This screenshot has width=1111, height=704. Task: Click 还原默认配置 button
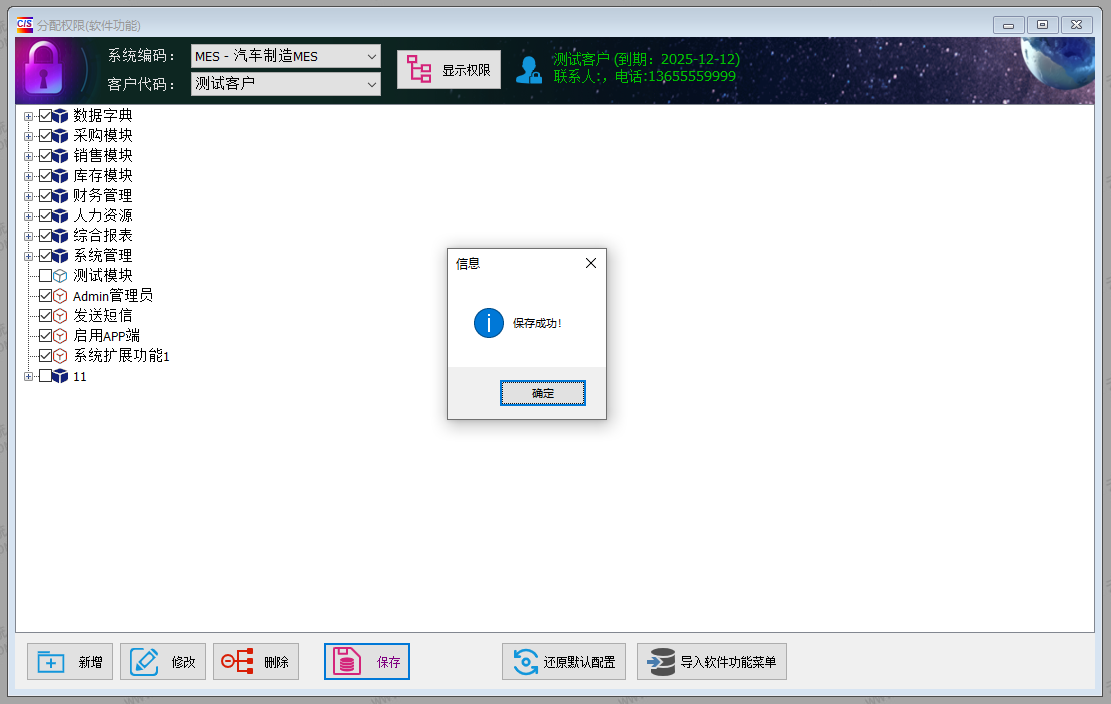pyautogui.click(x=564, y=662)
